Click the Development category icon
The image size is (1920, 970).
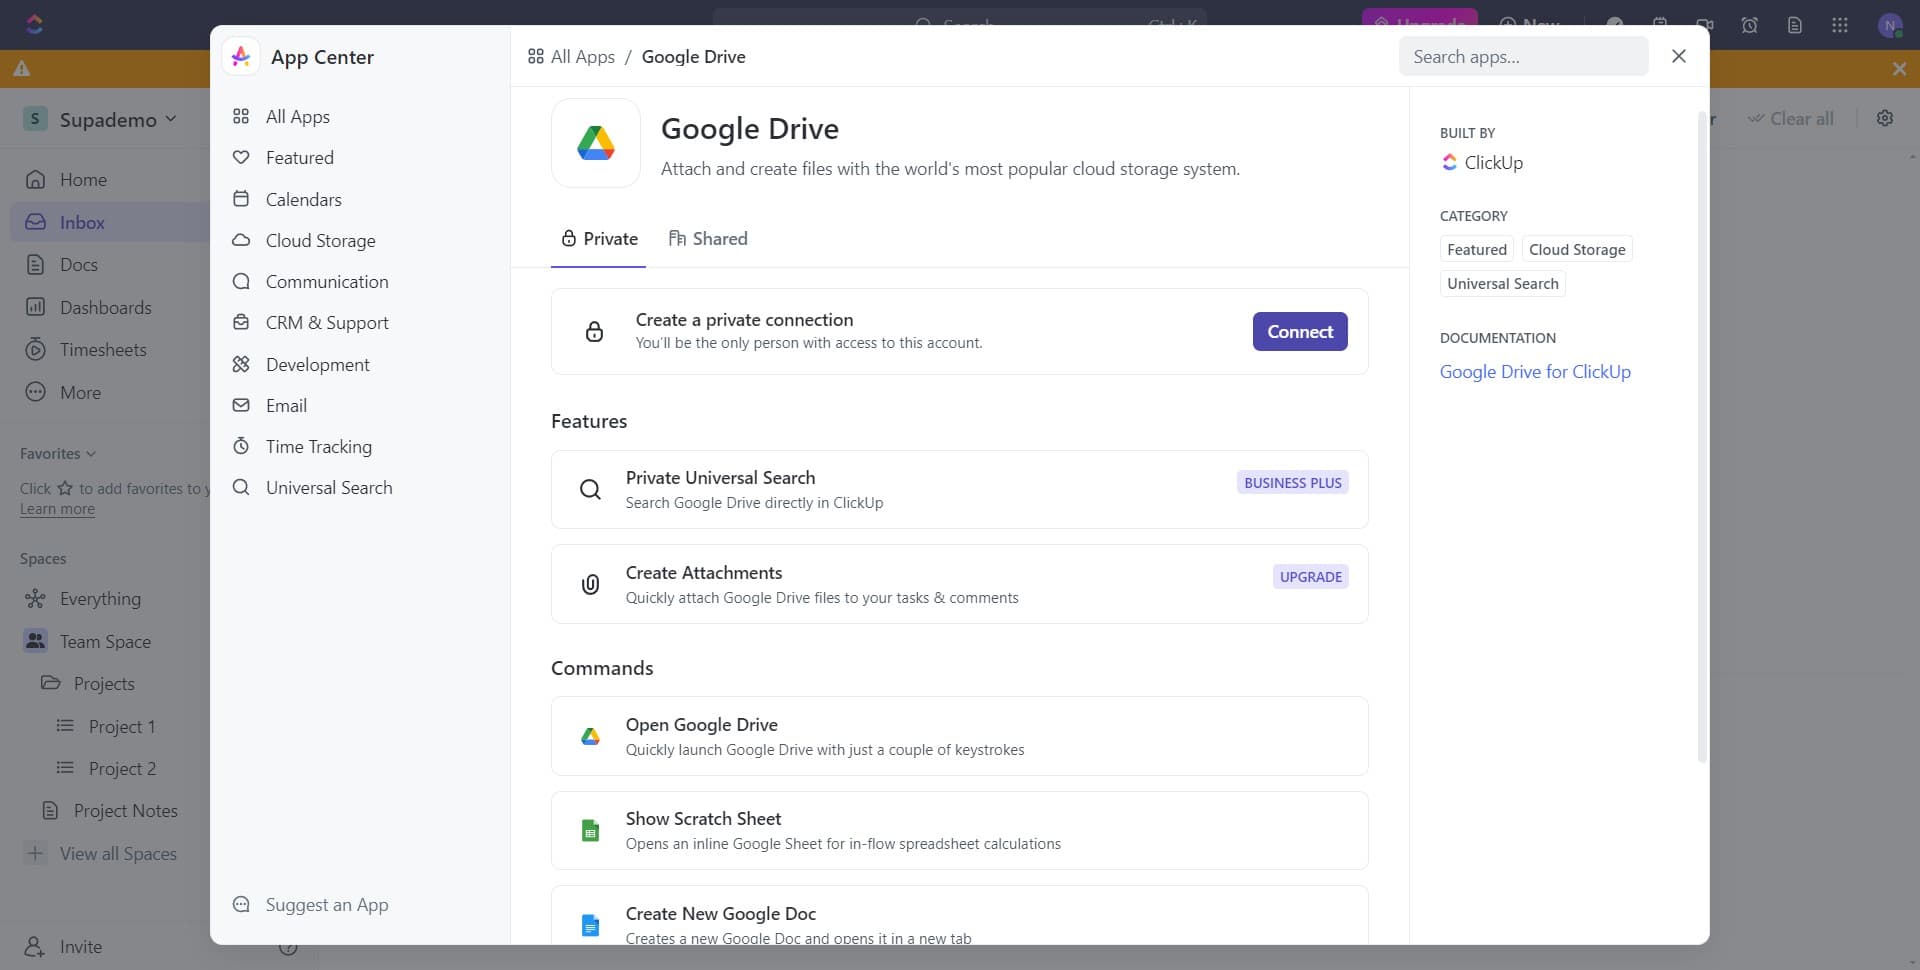pos(241,364)
